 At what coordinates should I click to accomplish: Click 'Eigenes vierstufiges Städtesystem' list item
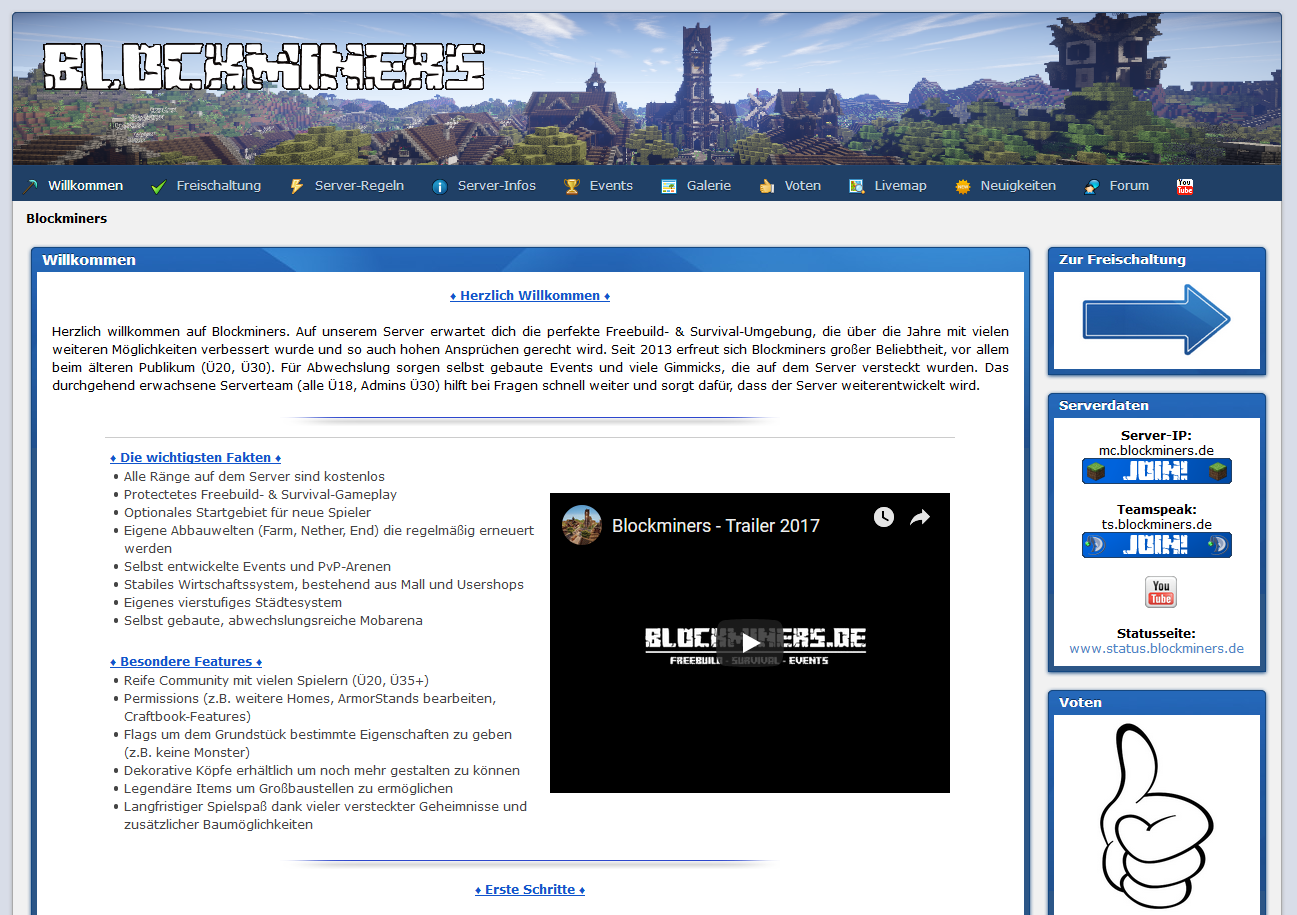[233, 602]
